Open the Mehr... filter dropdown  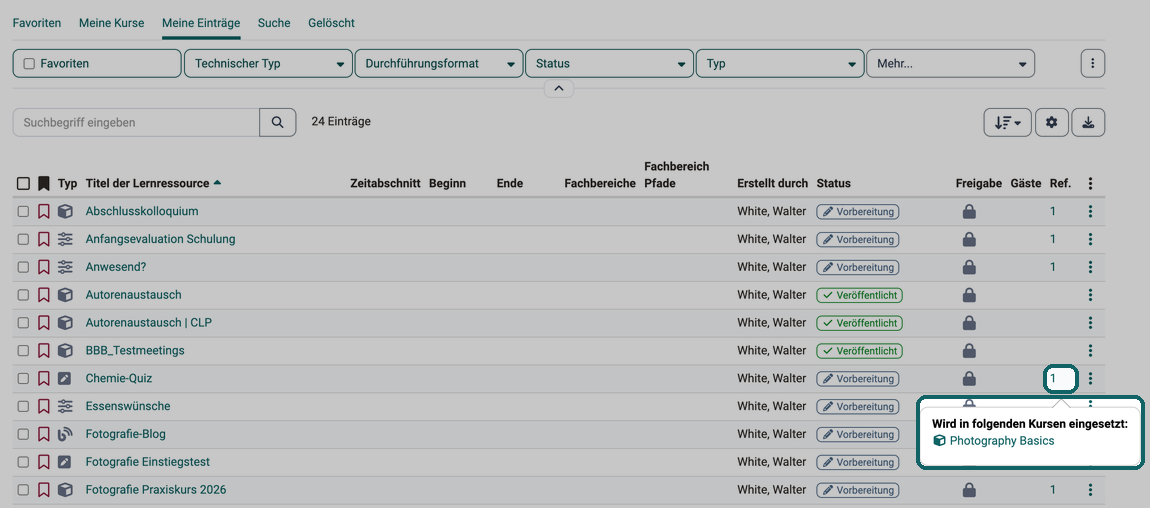point(951,64)
